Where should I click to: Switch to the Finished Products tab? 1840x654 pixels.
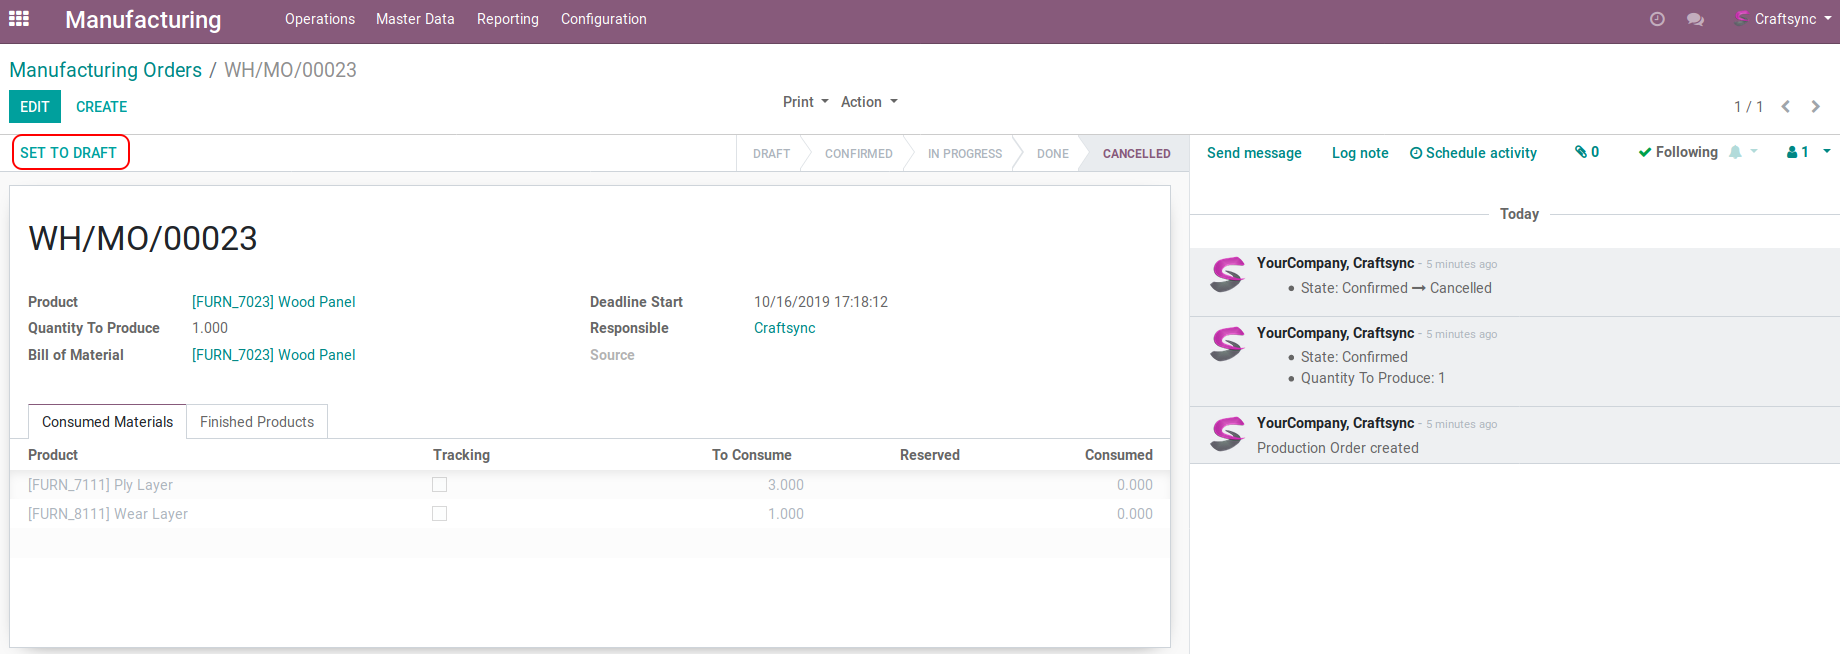(257, 422)
